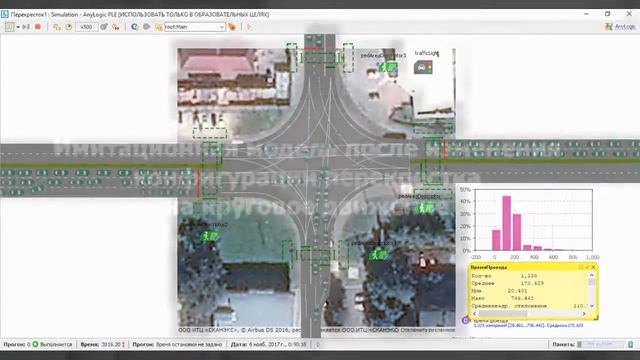
Task: Click the AnyLogic logo icon
Action: coord(609,27)
